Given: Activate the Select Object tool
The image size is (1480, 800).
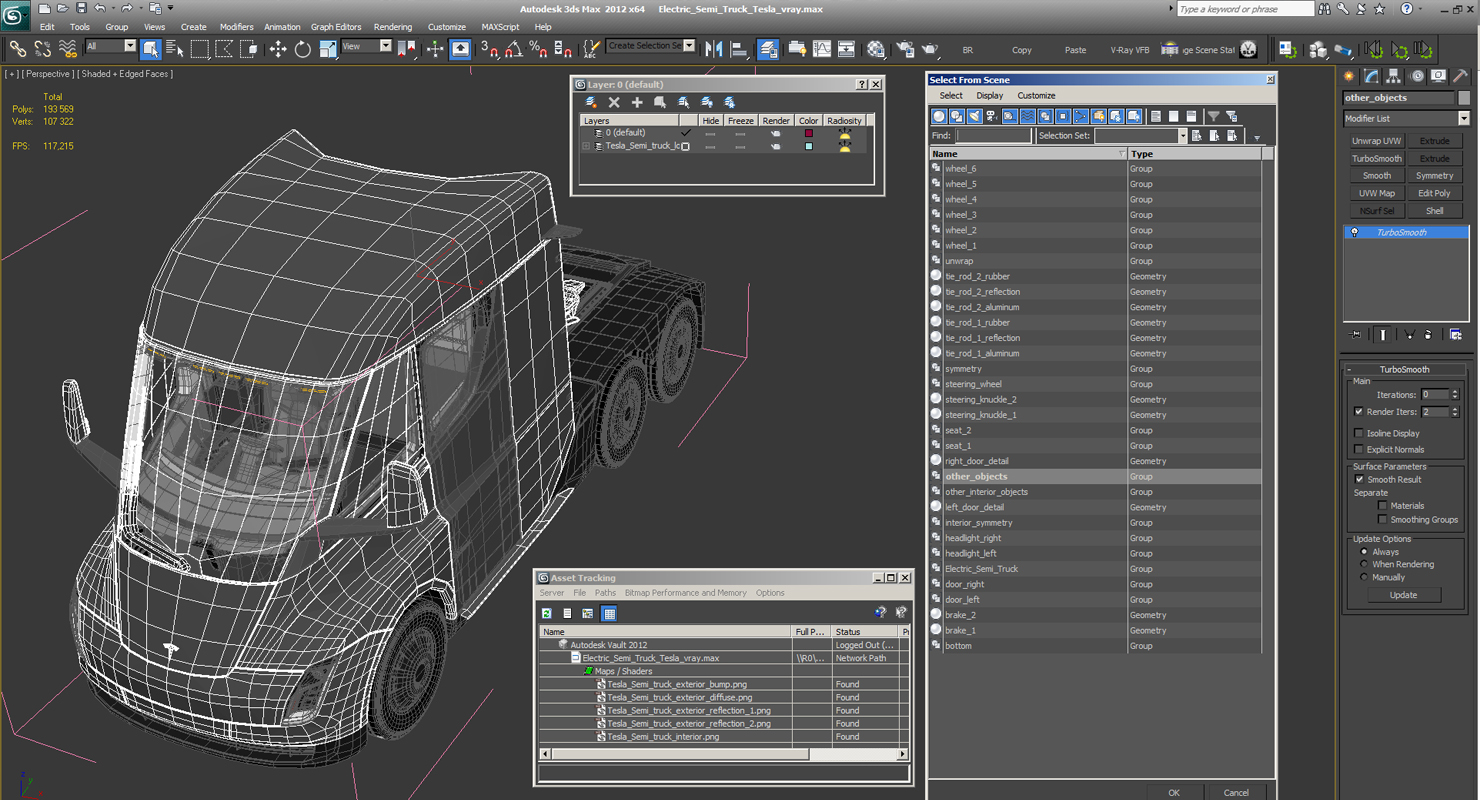Looking at the screenshot, I should coord(151,49).
